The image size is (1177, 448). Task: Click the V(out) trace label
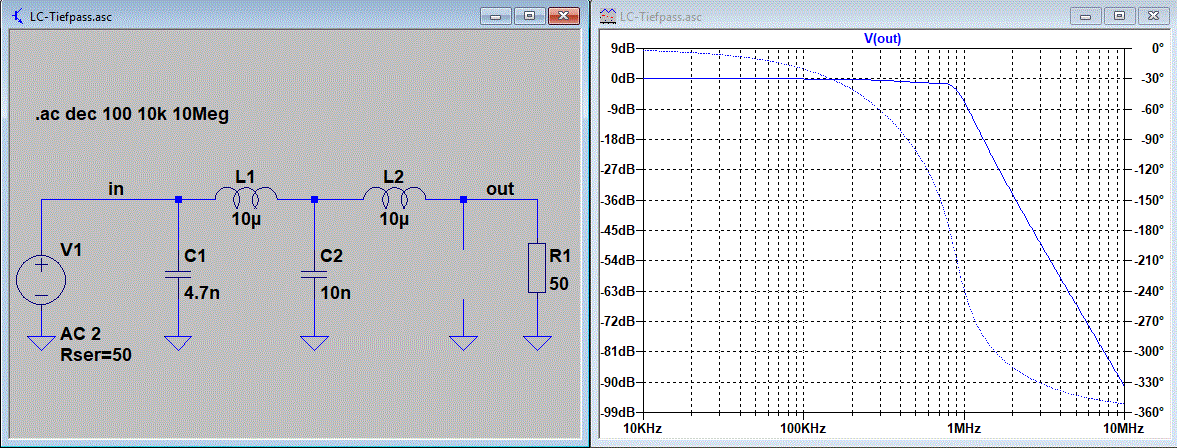point(882,38)
